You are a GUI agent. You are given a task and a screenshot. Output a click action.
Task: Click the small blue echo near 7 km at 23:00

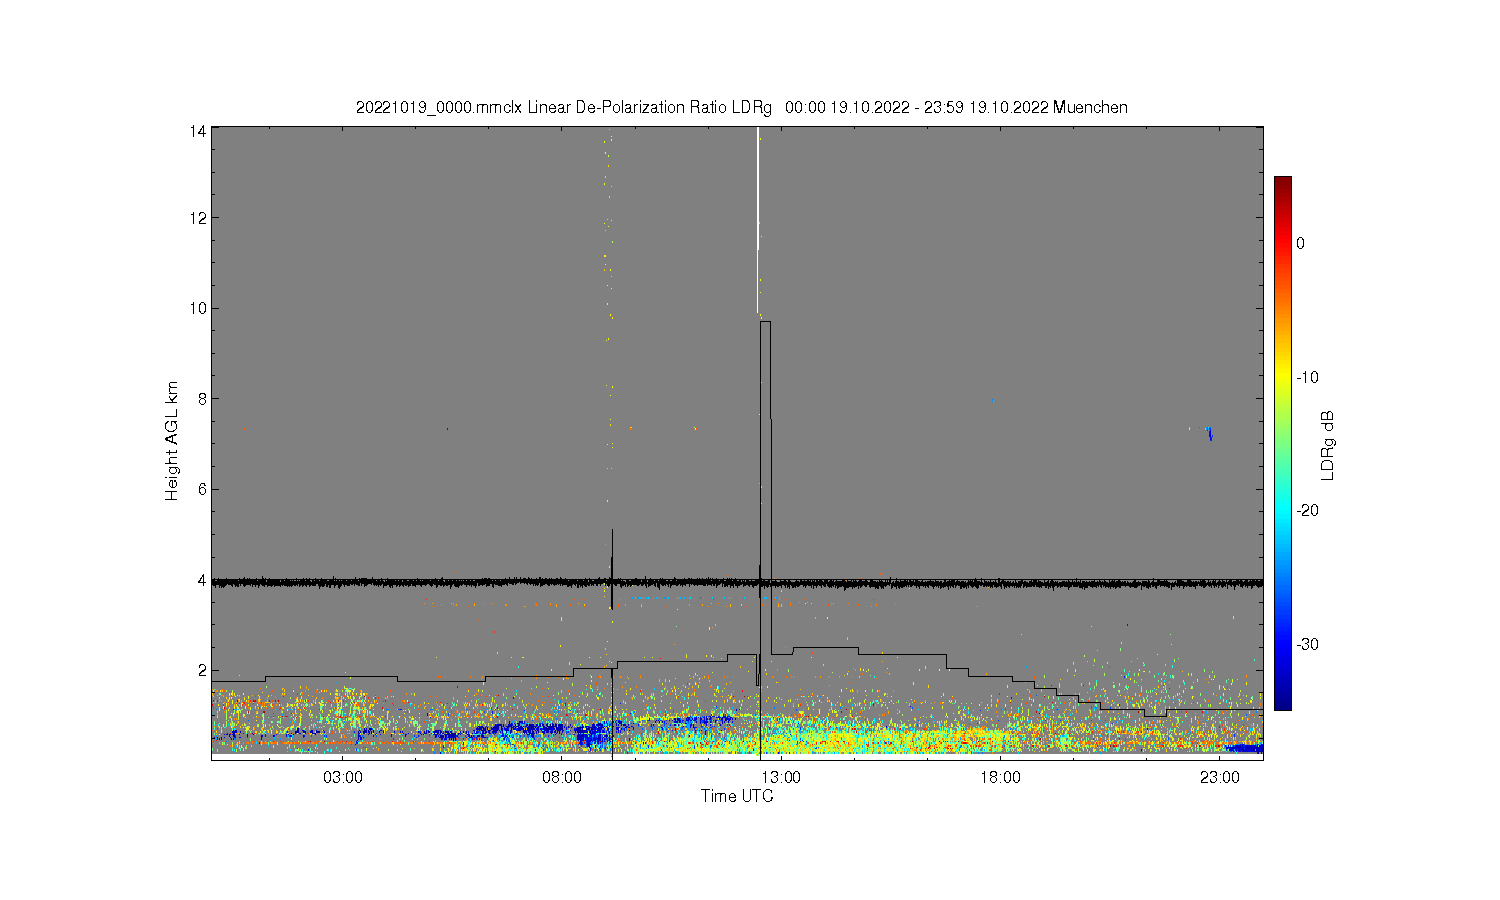coord(1210,433)
